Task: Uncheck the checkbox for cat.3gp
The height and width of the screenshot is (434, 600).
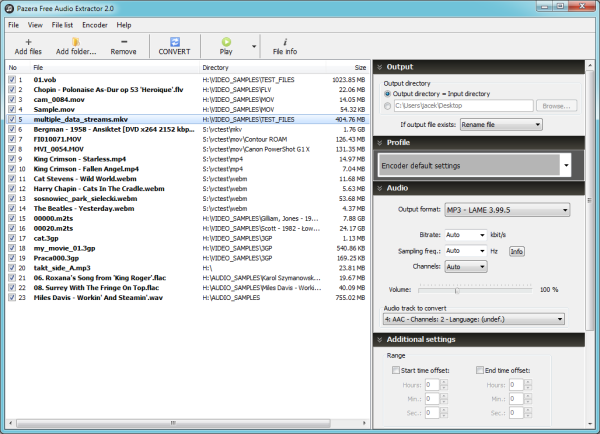Action: point(12,238)
